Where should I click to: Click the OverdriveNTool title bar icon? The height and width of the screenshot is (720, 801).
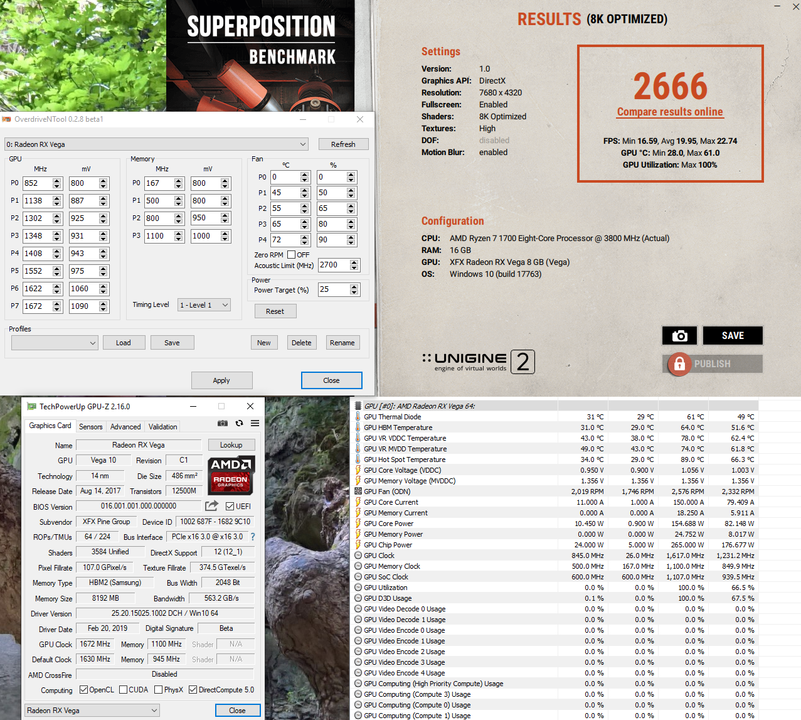[7, 119]
